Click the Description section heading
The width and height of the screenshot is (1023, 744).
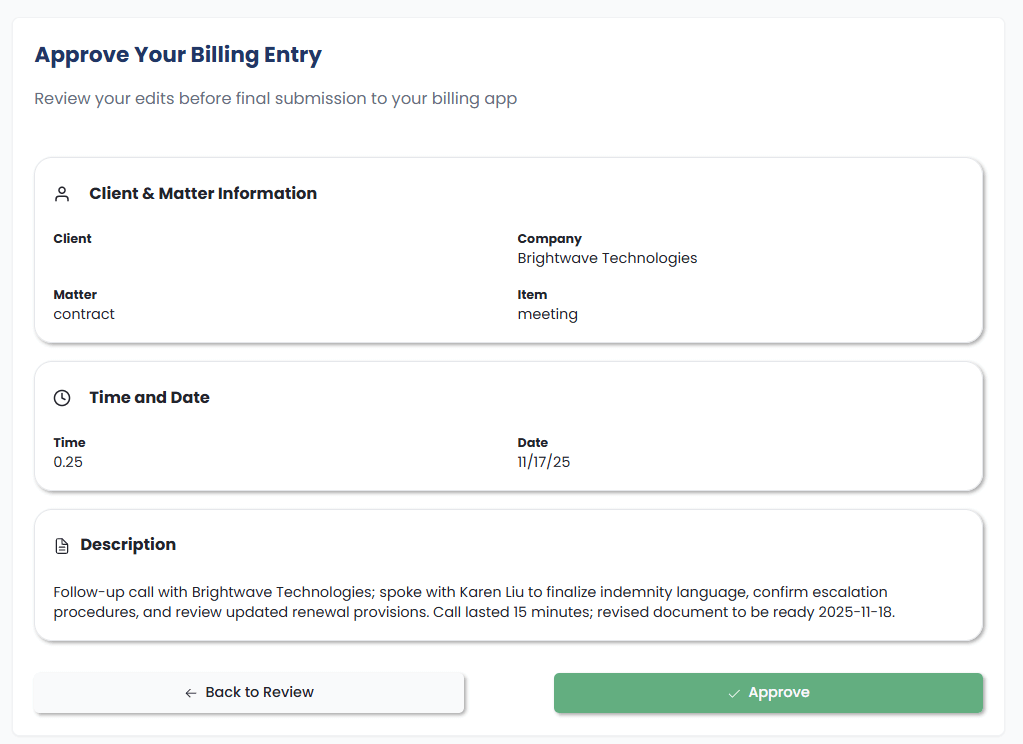point(128,545)
